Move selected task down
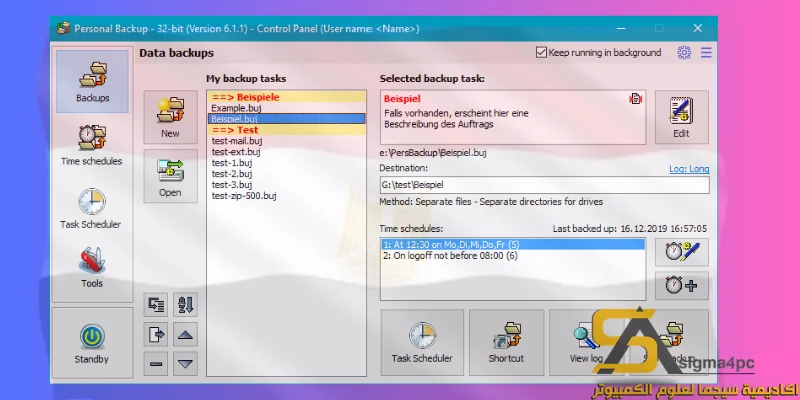 185,364
